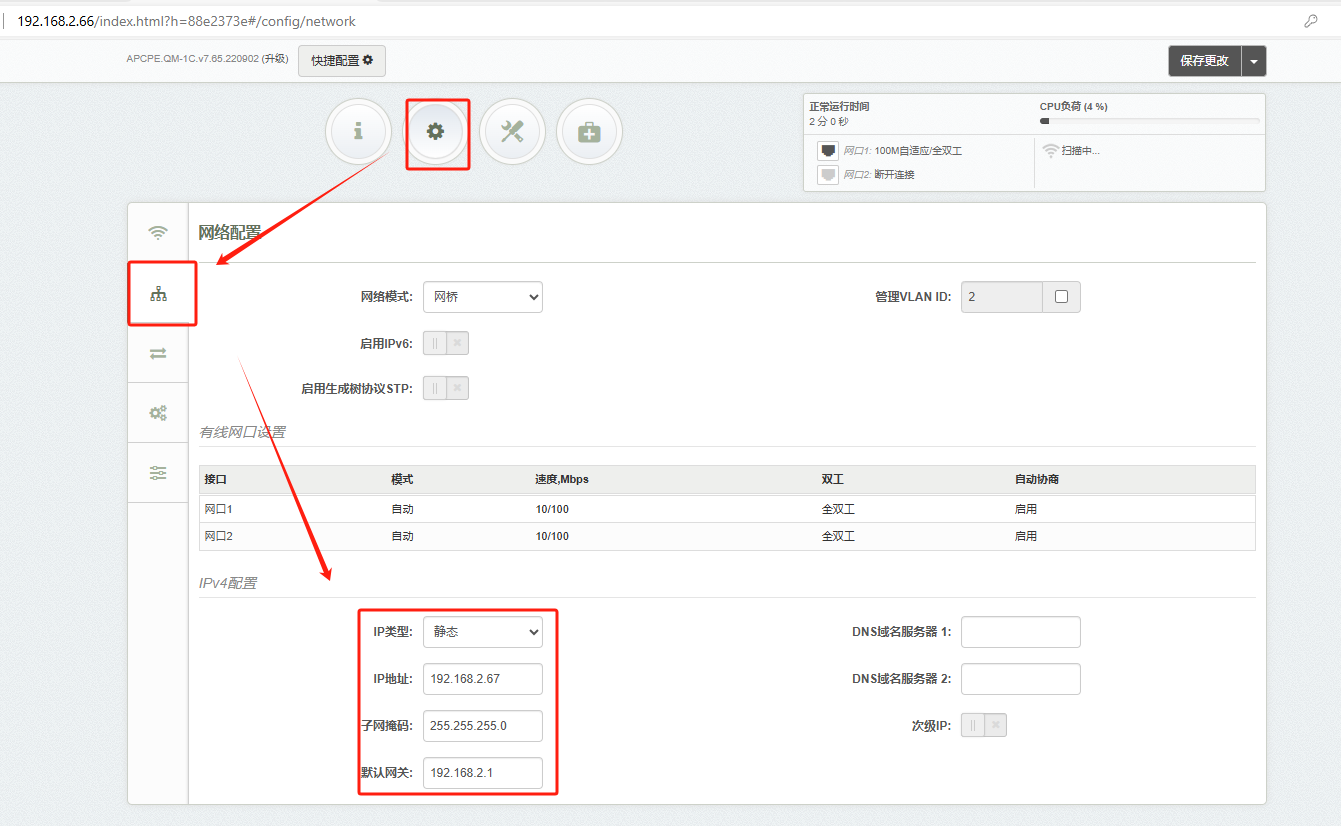Viewport: 1341px width, 826px height.
Task: Toggle the secondary IP switch
Action: tap(983, 725)
